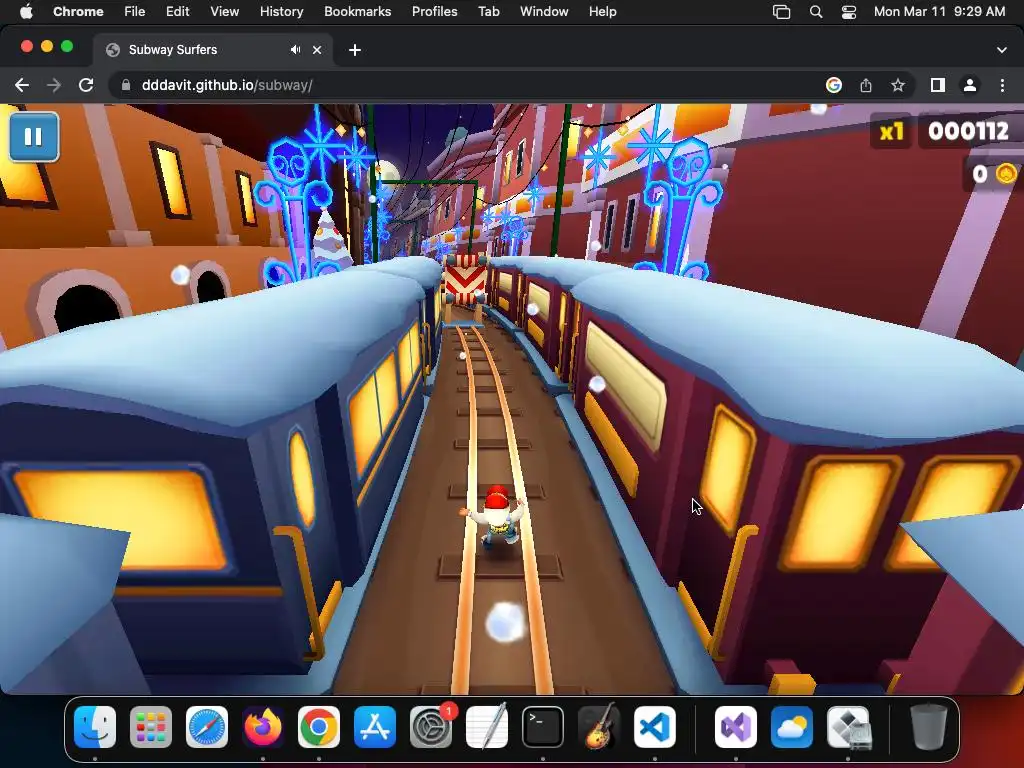
Task: Toggle the Chrome side panel
Action: 938,85
